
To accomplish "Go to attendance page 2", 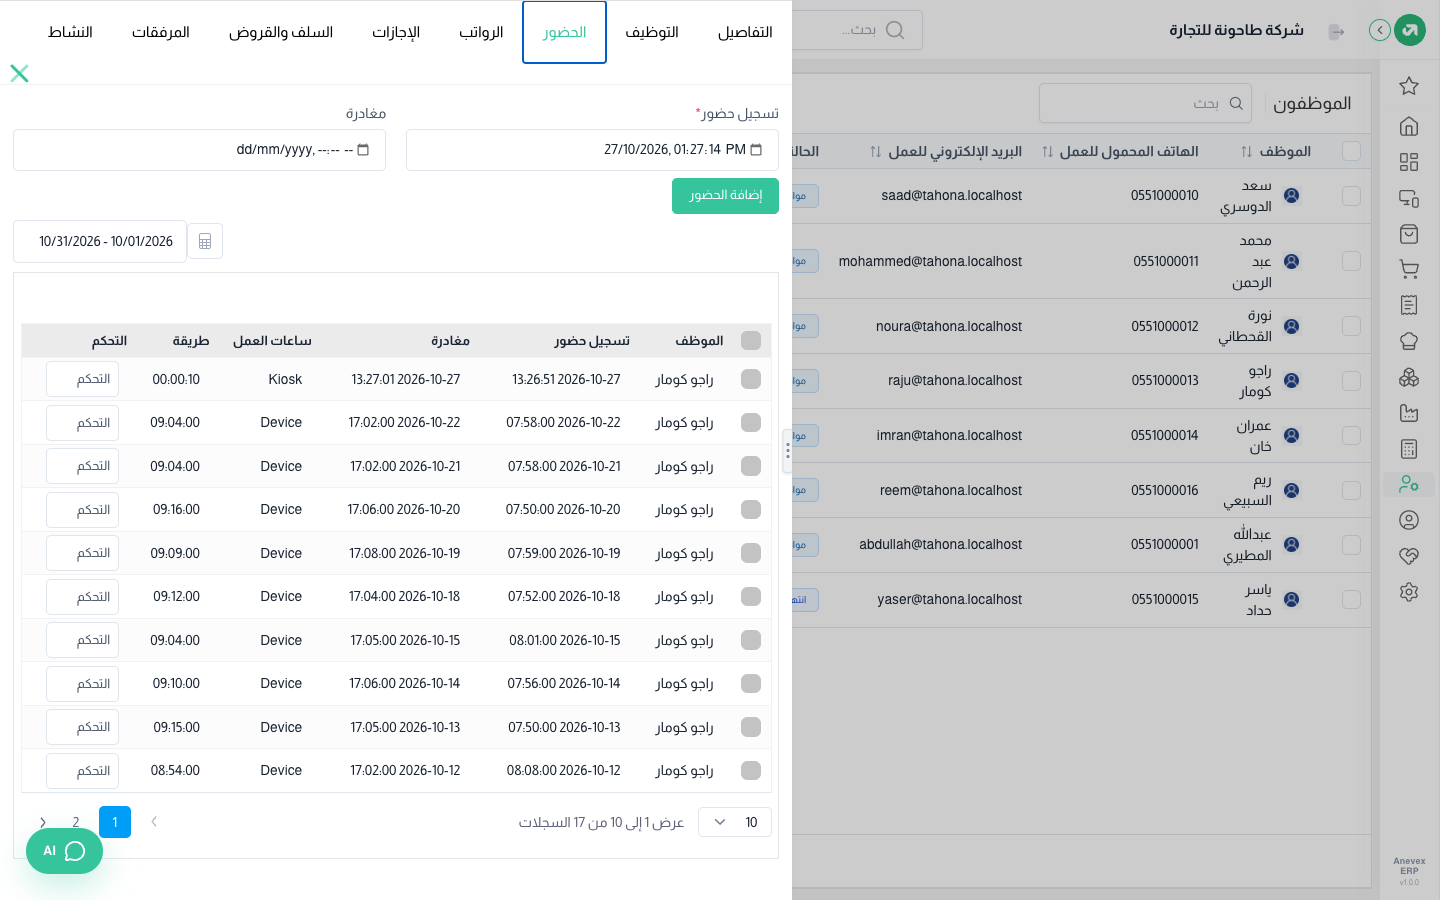I will click(76, 822).
